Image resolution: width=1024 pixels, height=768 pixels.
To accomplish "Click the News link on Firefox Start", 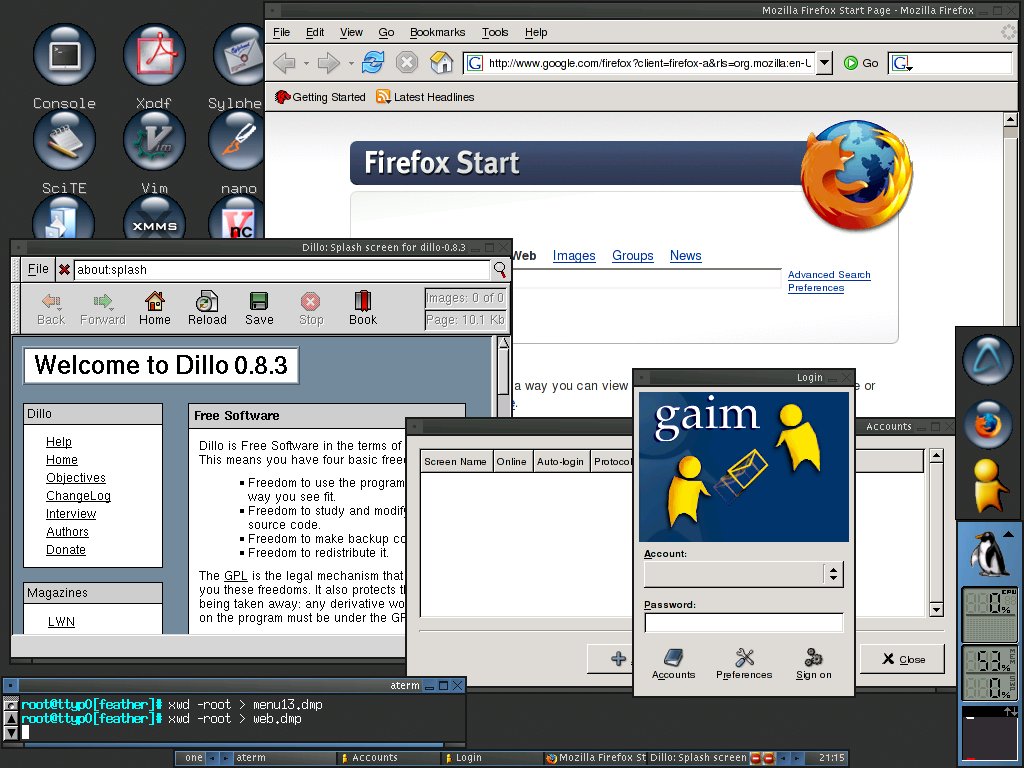I will pos(686,256).
